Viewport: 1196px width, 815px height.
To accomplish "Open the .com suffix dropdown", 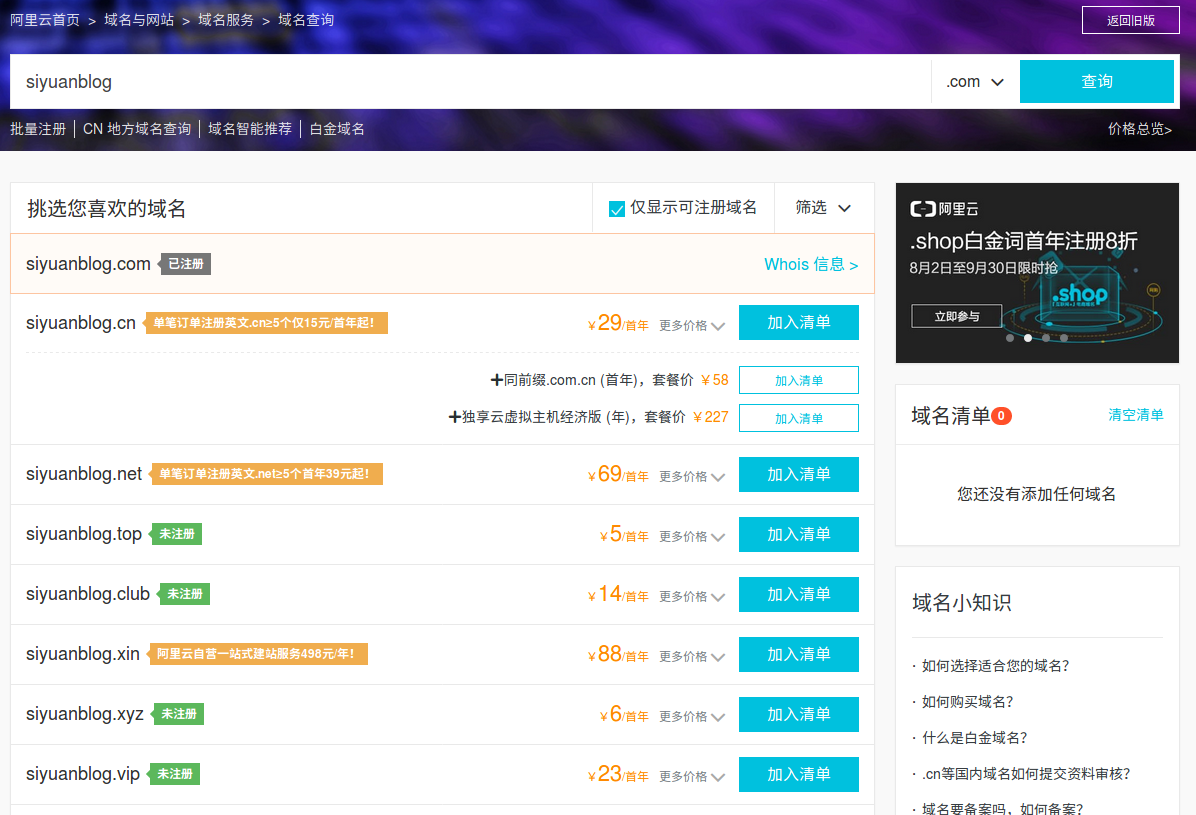I will click(975, 82).
